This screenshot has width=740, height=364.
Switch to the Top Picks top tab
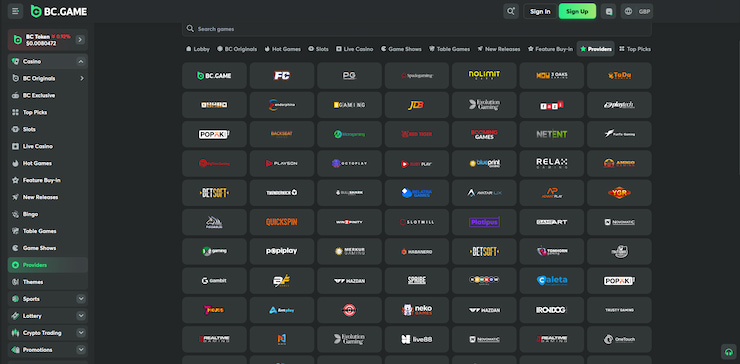(635, 49)
